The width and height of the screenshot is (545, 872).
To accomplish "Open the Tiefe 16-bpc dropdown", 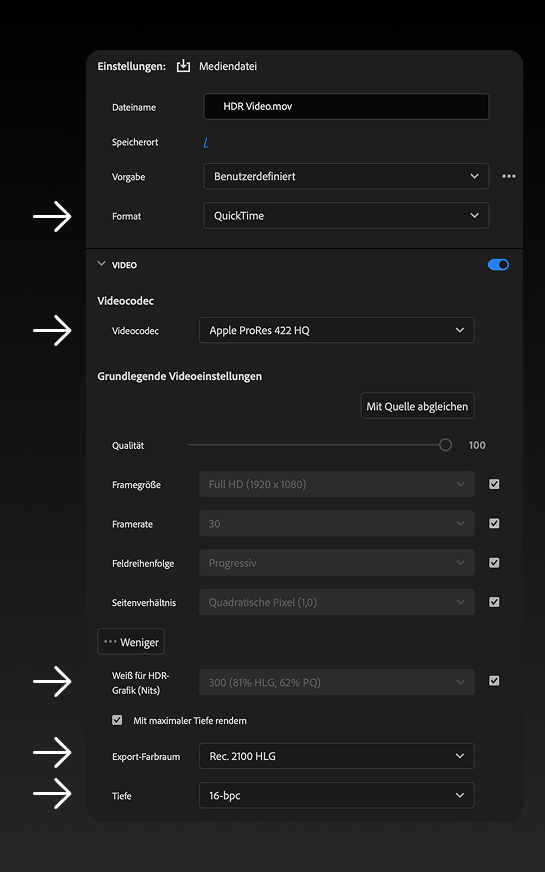I will (x=336, y=796).
